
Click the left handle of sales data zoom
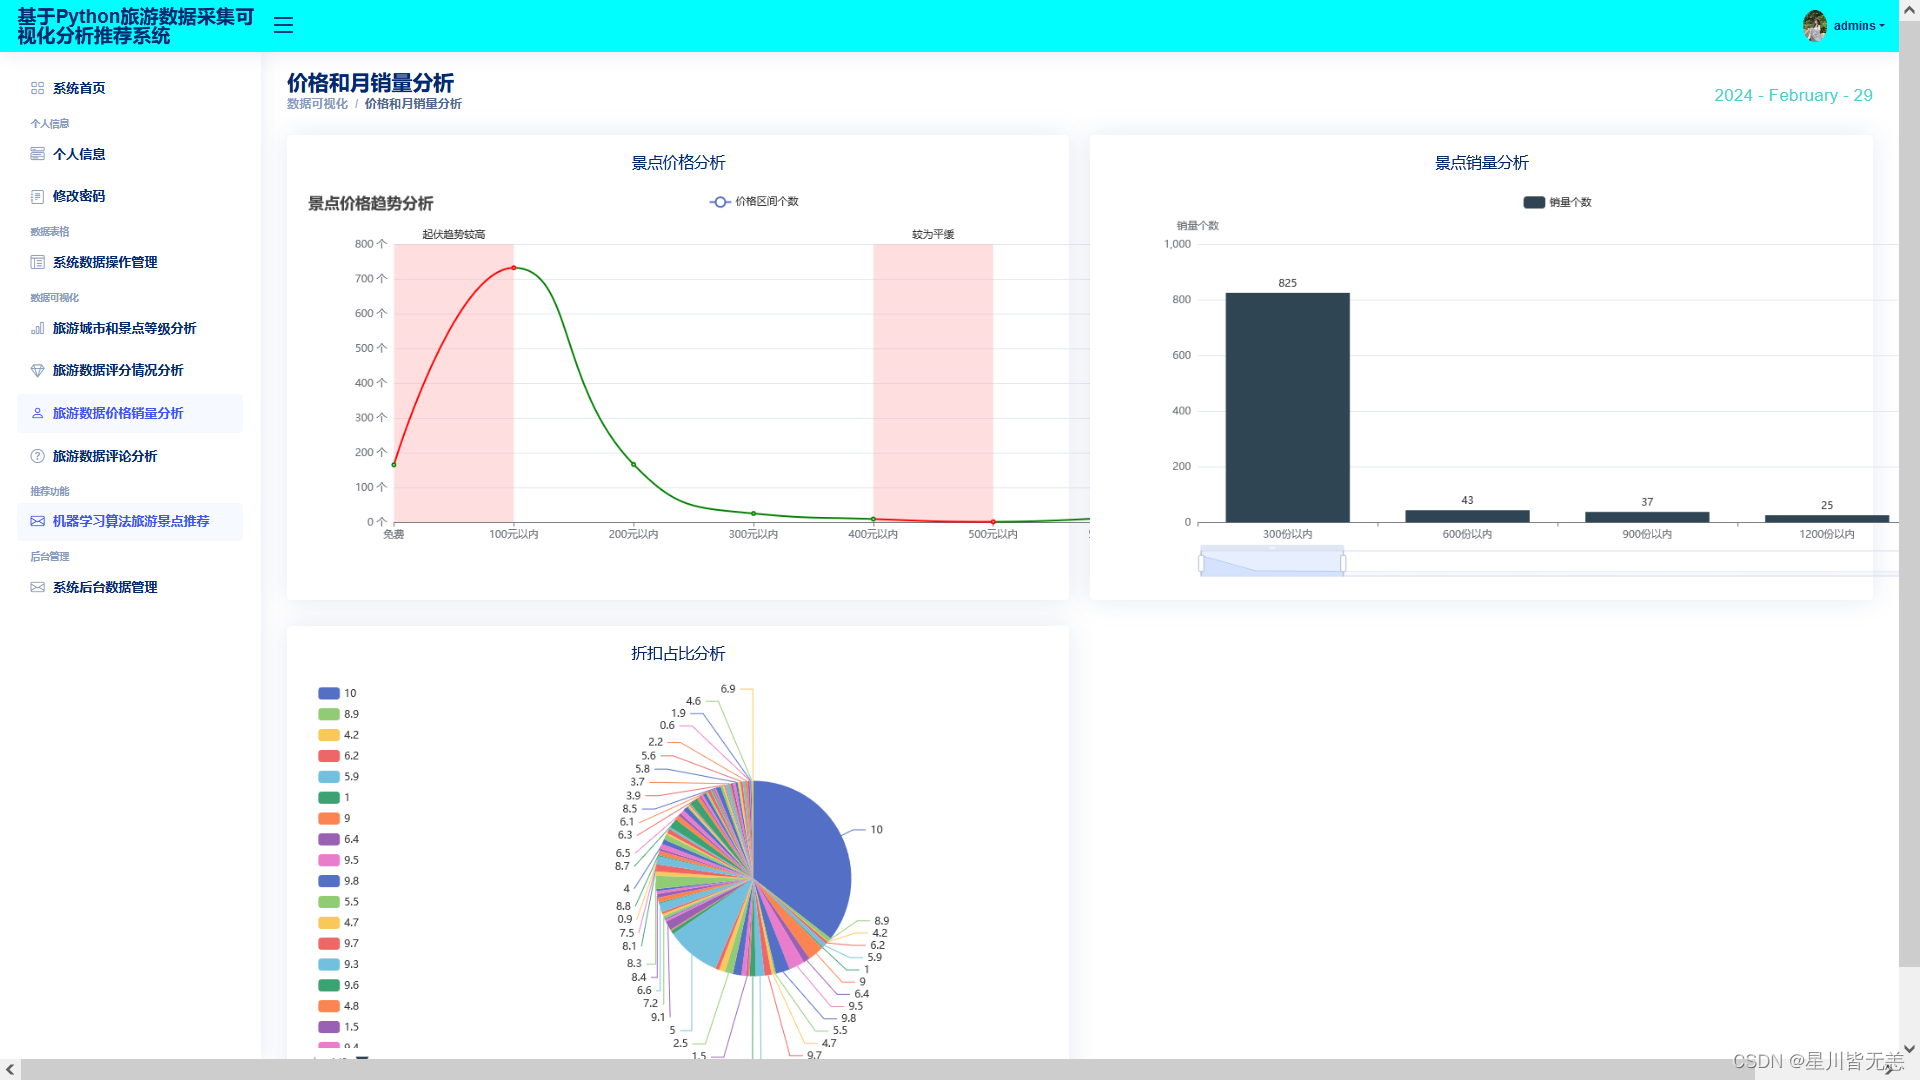[x=1201, y=563]
